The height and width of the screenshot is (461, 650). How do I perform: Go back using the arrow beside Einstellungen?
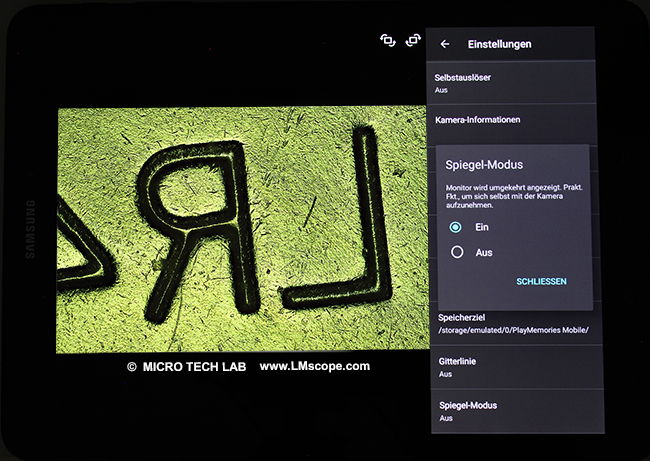pyautogui.click(x=445, y=44)
